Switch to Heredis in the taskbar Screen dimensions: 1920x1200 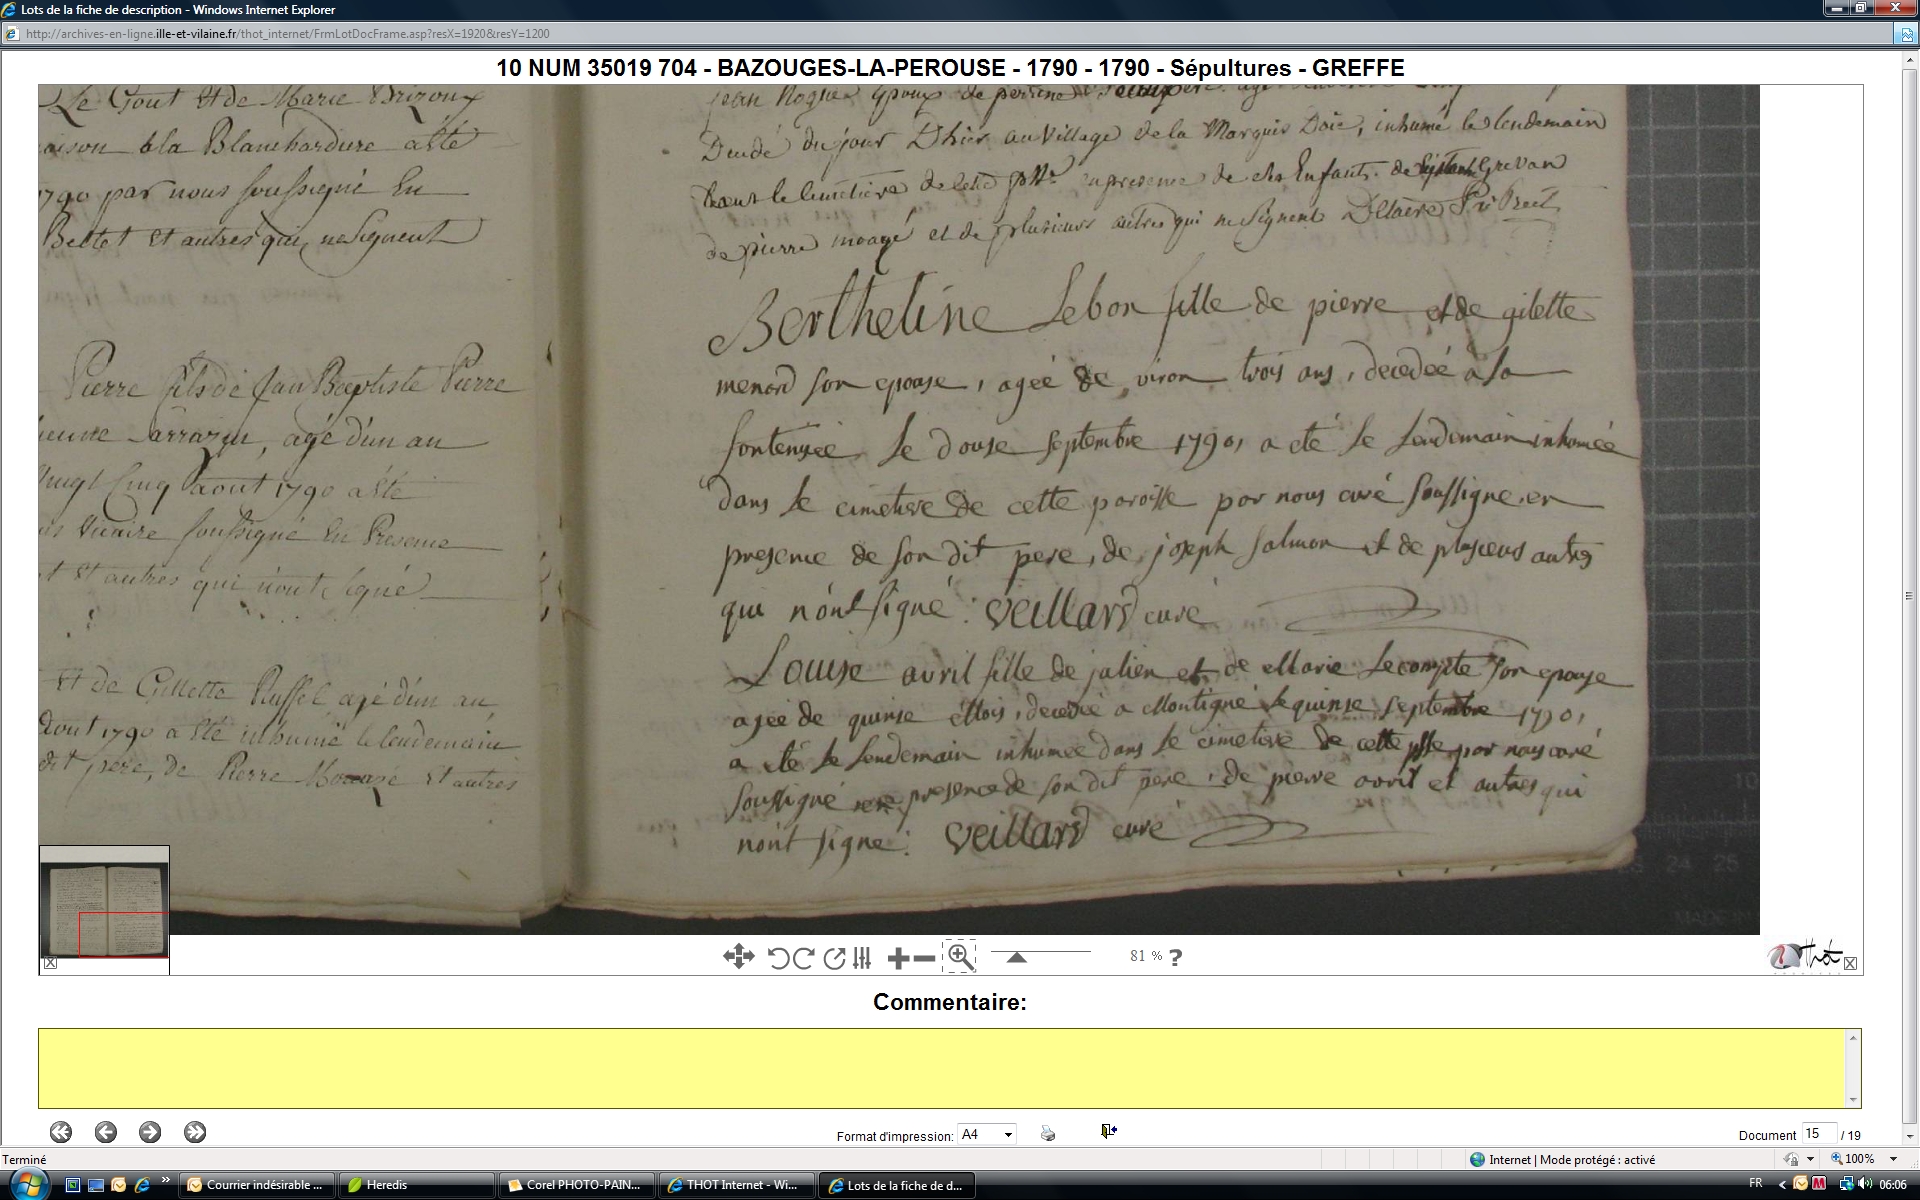point(415,1185)
